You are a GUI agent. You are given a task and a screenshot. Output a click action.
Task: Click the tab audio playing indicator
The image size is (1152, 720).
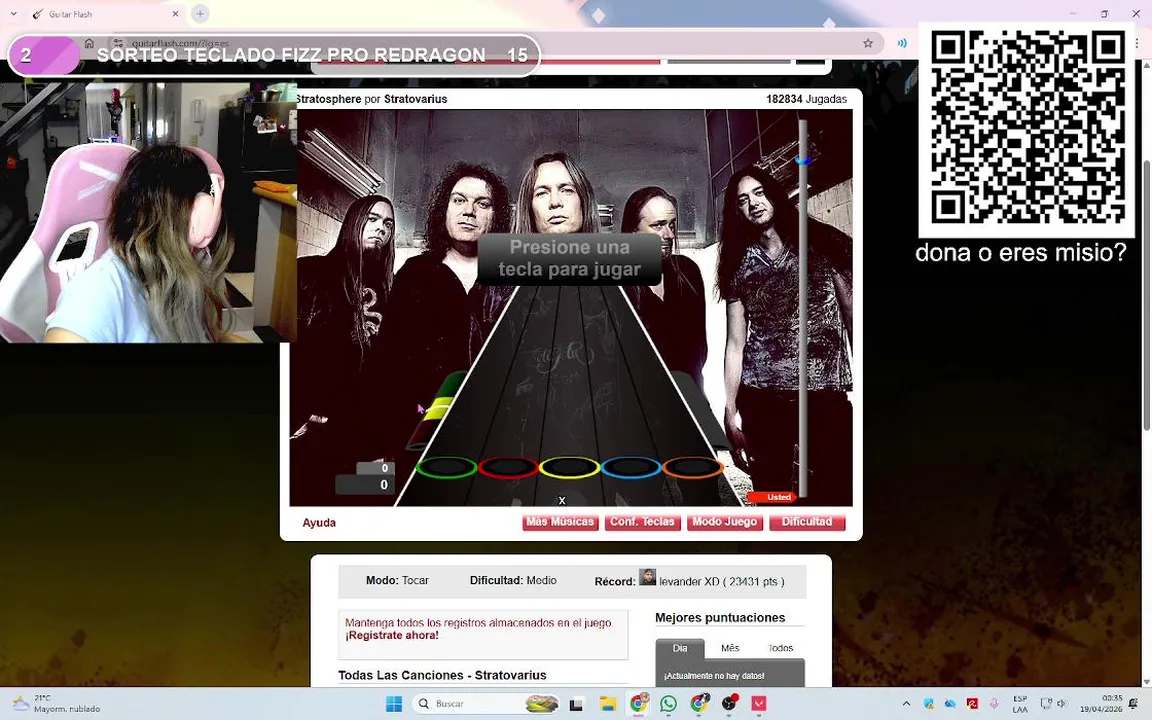click(x=901, y=43)
